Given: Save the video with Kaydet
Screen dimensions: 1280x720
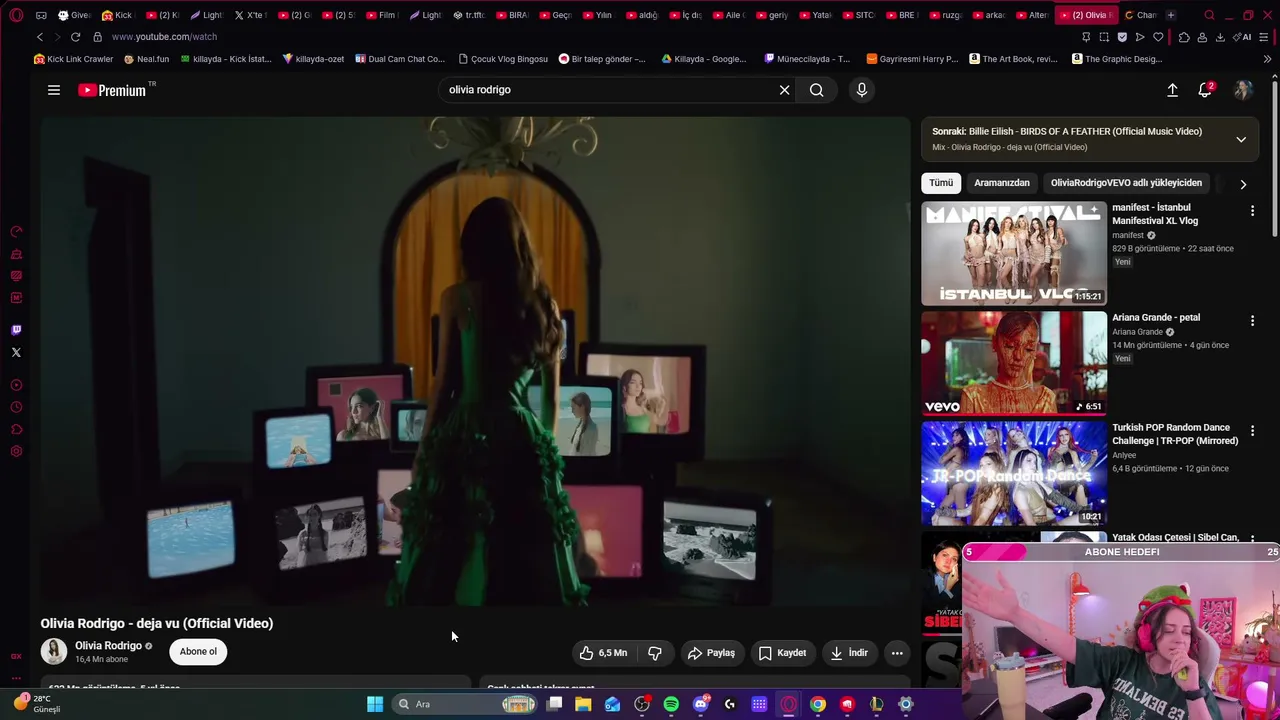Looking at the screenshot, I should pos(782,653).
